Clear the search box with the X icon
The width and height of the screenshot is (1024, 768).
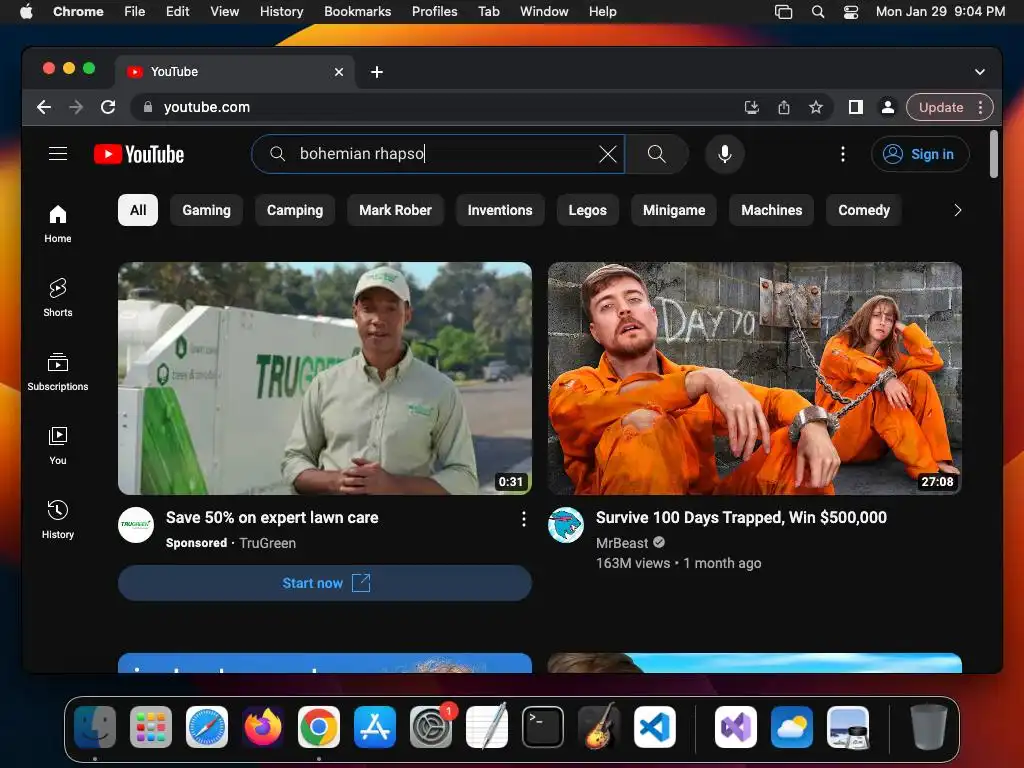[607, 154]
